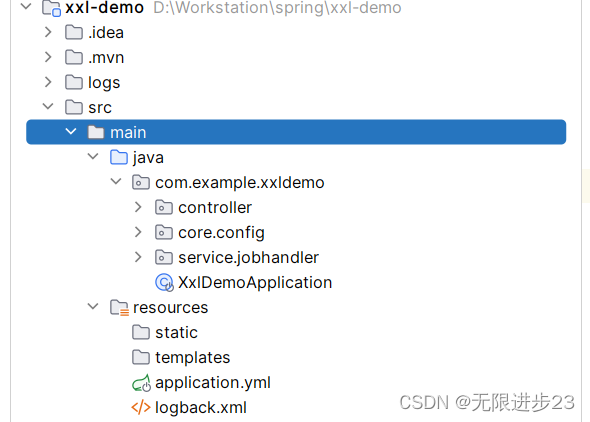Open the application.yml file label
Screen dimensions: 590x422
coord(213,383)
